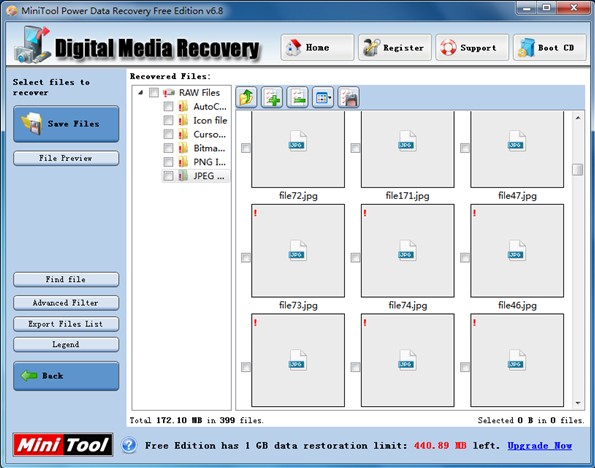Check the Bitma... folder checkbox
The image size is (595, 468).
(x=168, y=148)
